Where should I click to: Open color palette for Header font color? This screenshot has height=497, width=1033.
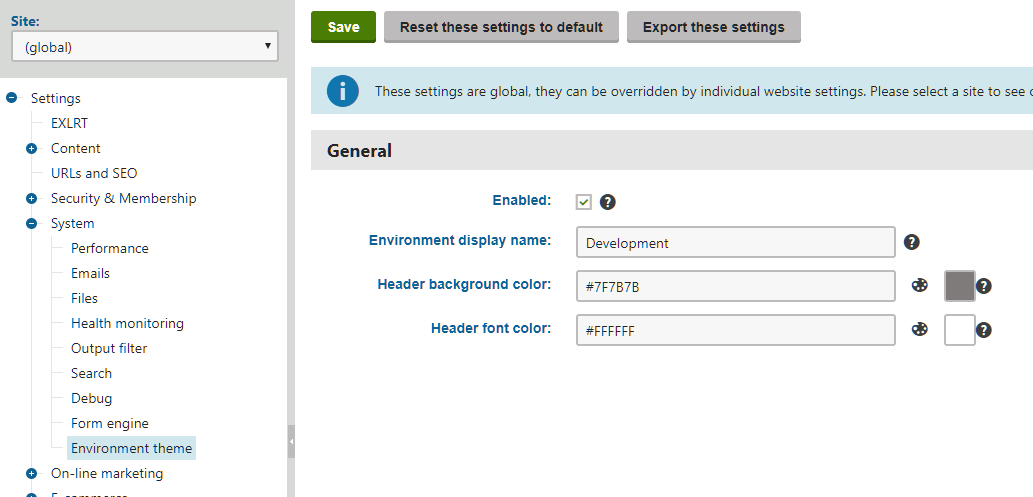(x=919, y=329)
